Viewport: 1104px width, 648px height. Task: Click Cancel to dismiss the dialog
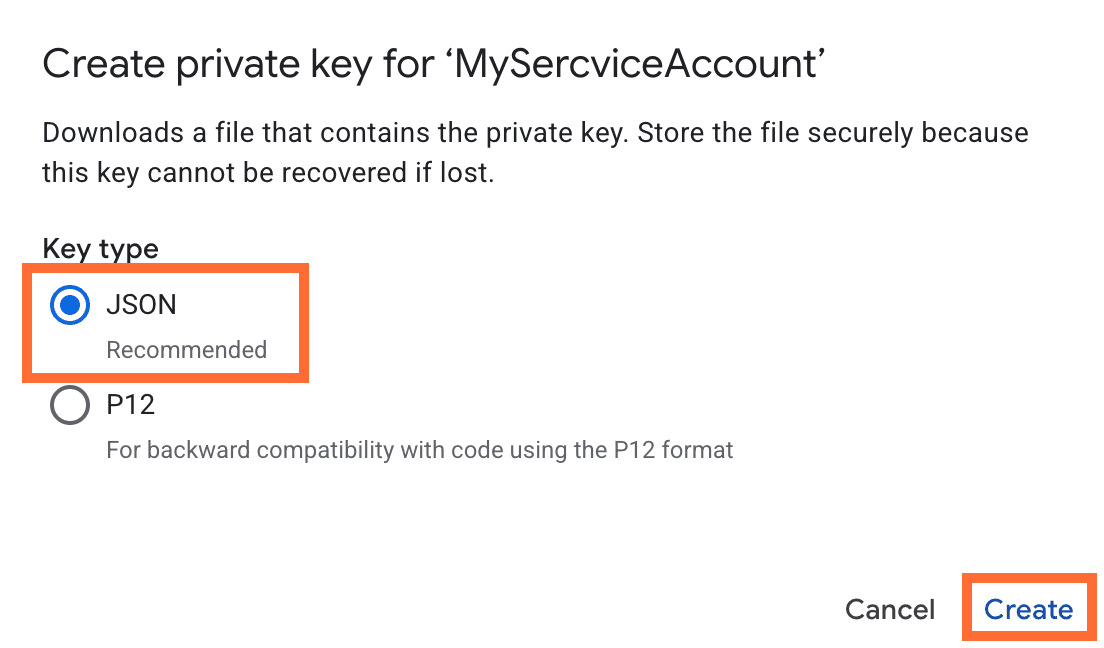click(889, 609)
